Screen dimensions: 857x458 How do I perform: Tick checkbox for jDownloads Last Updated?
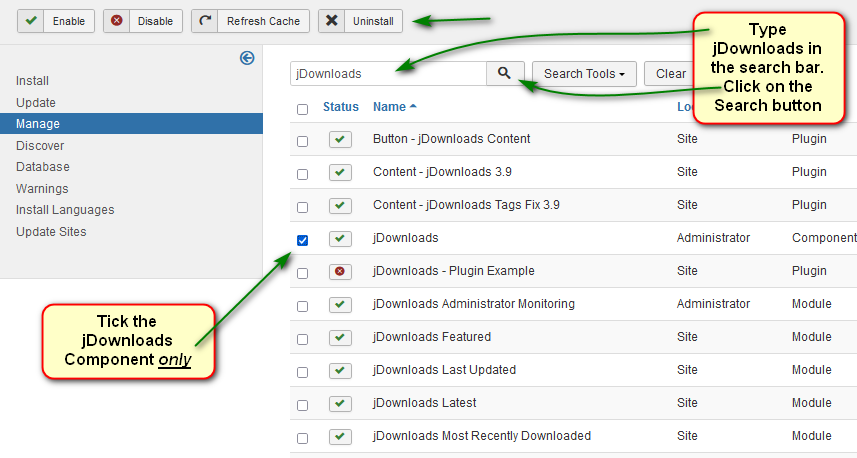[302, 372]
